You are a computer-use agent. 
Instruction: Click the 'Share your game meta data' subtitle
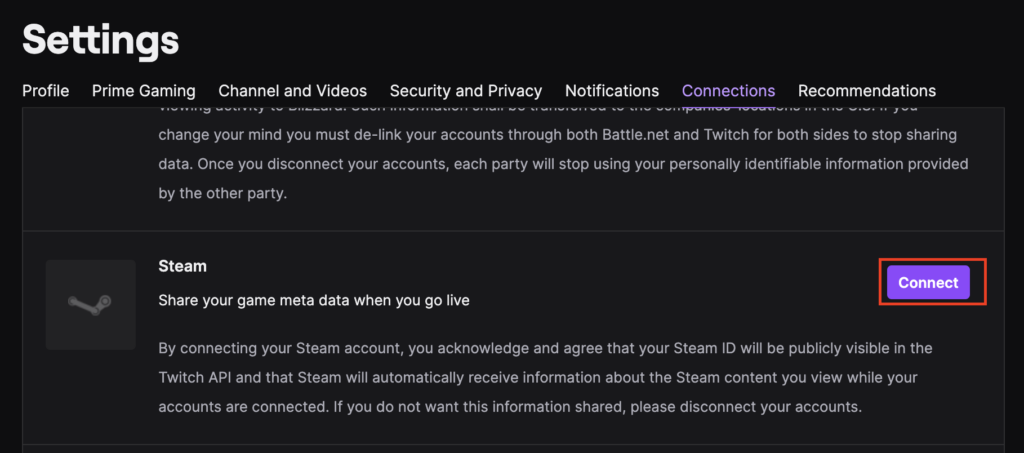pyautogui.click(x=314, y=301)
